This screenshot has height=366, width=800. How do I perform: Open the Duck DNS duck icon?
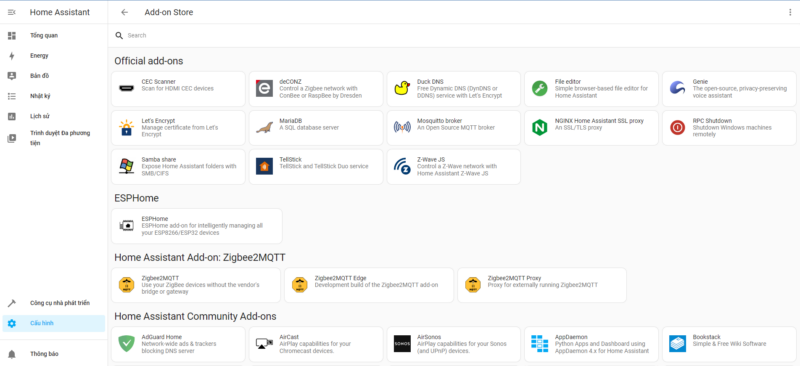click(x=403, y=88)
